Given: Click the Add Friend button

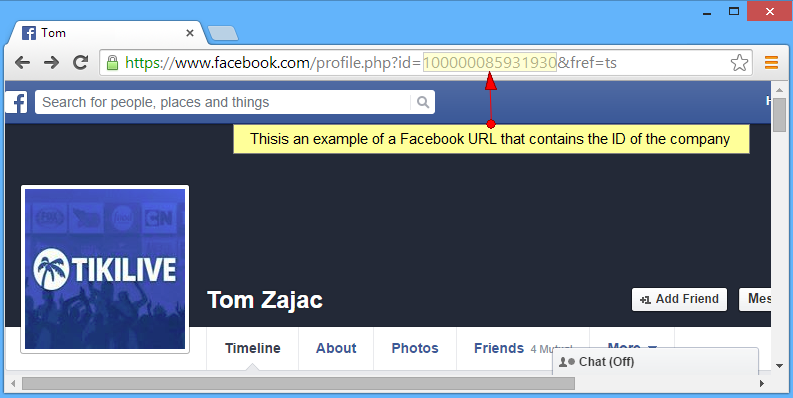Looking at the screenshot, I should click(679, 299).
